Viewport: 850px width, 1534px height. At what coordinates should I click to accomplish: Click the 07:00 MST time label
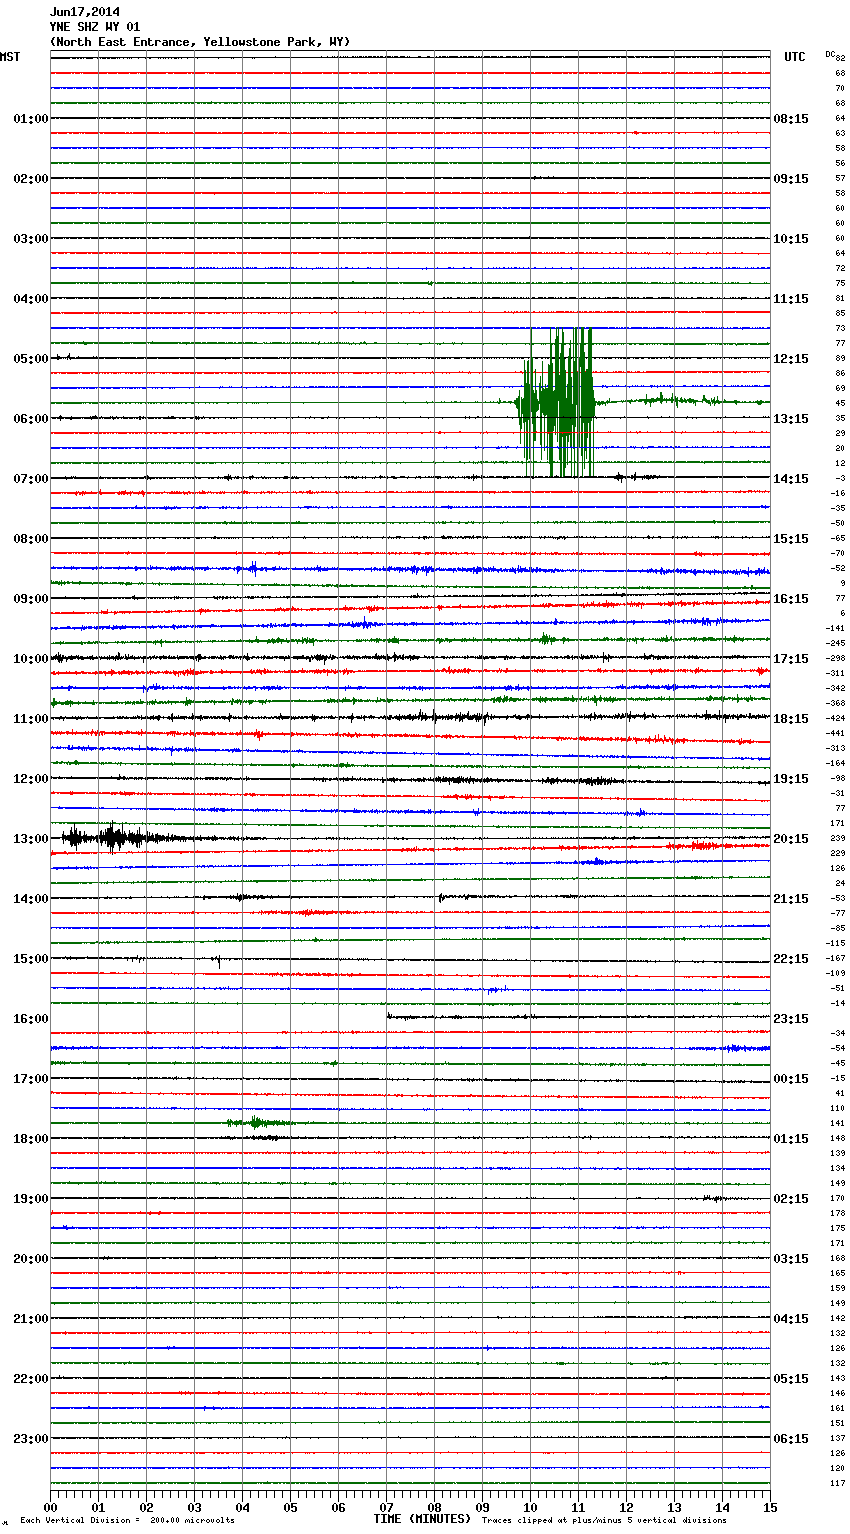(x=31, y=479)
